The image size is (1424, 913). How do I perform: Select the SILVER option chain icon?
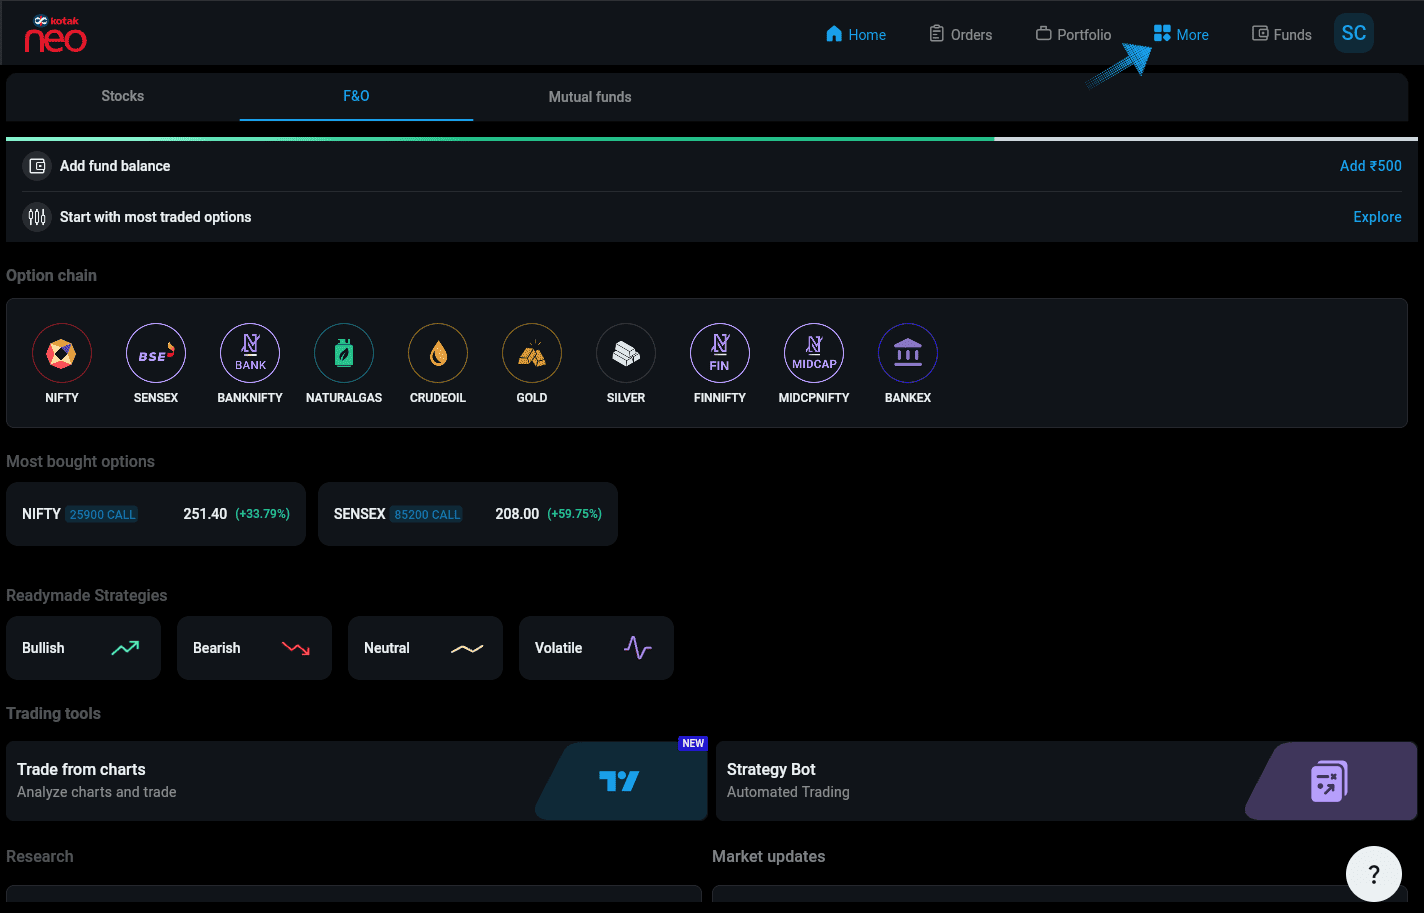(x=626, y=354)
